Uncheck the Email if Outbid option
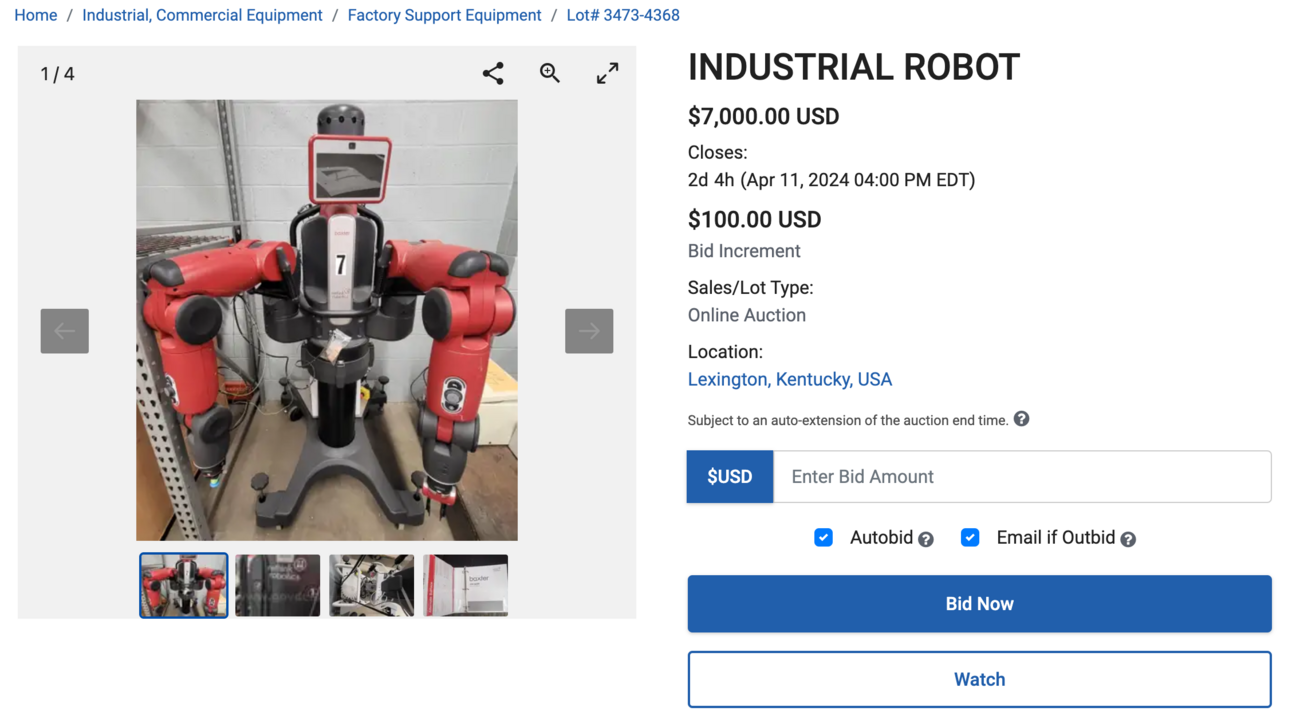The image size is (1292, 723). (x=969, y=537)
